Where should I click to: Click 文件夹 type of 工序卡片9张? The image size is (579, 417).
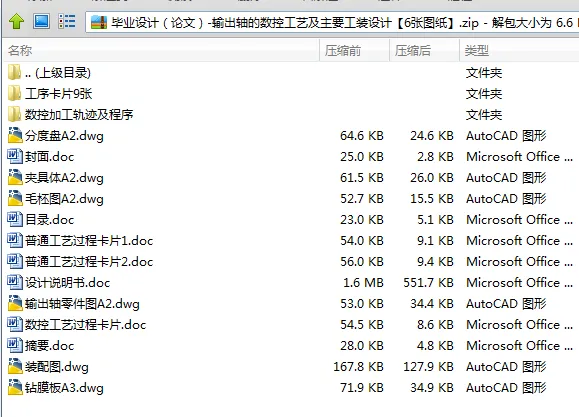484,94
